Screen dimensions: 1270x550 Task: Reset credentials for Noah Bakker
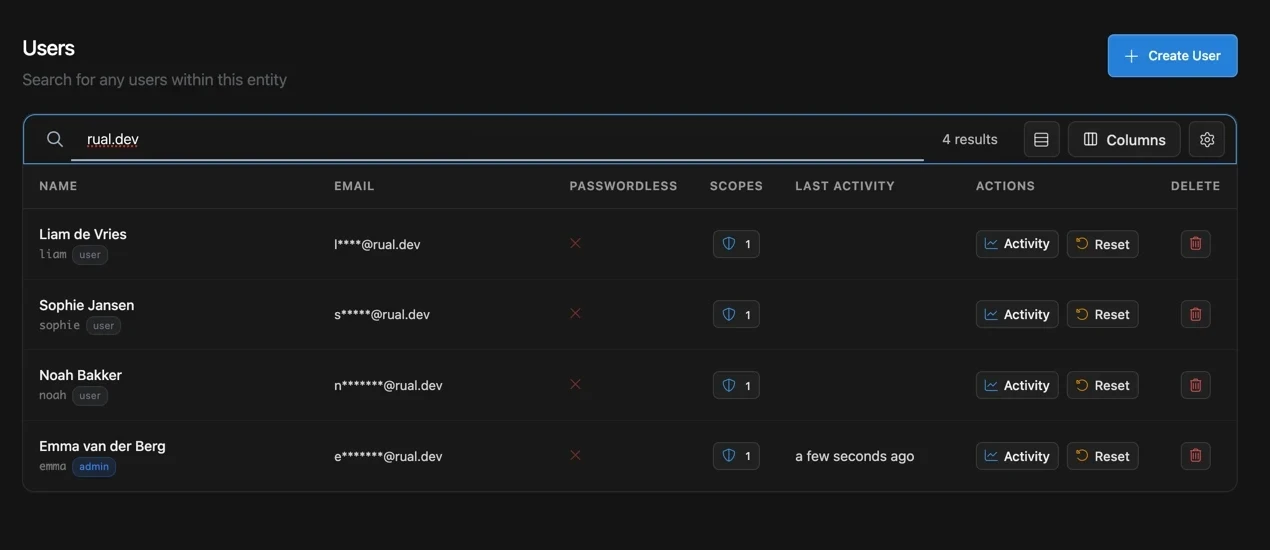(1102, 385)
